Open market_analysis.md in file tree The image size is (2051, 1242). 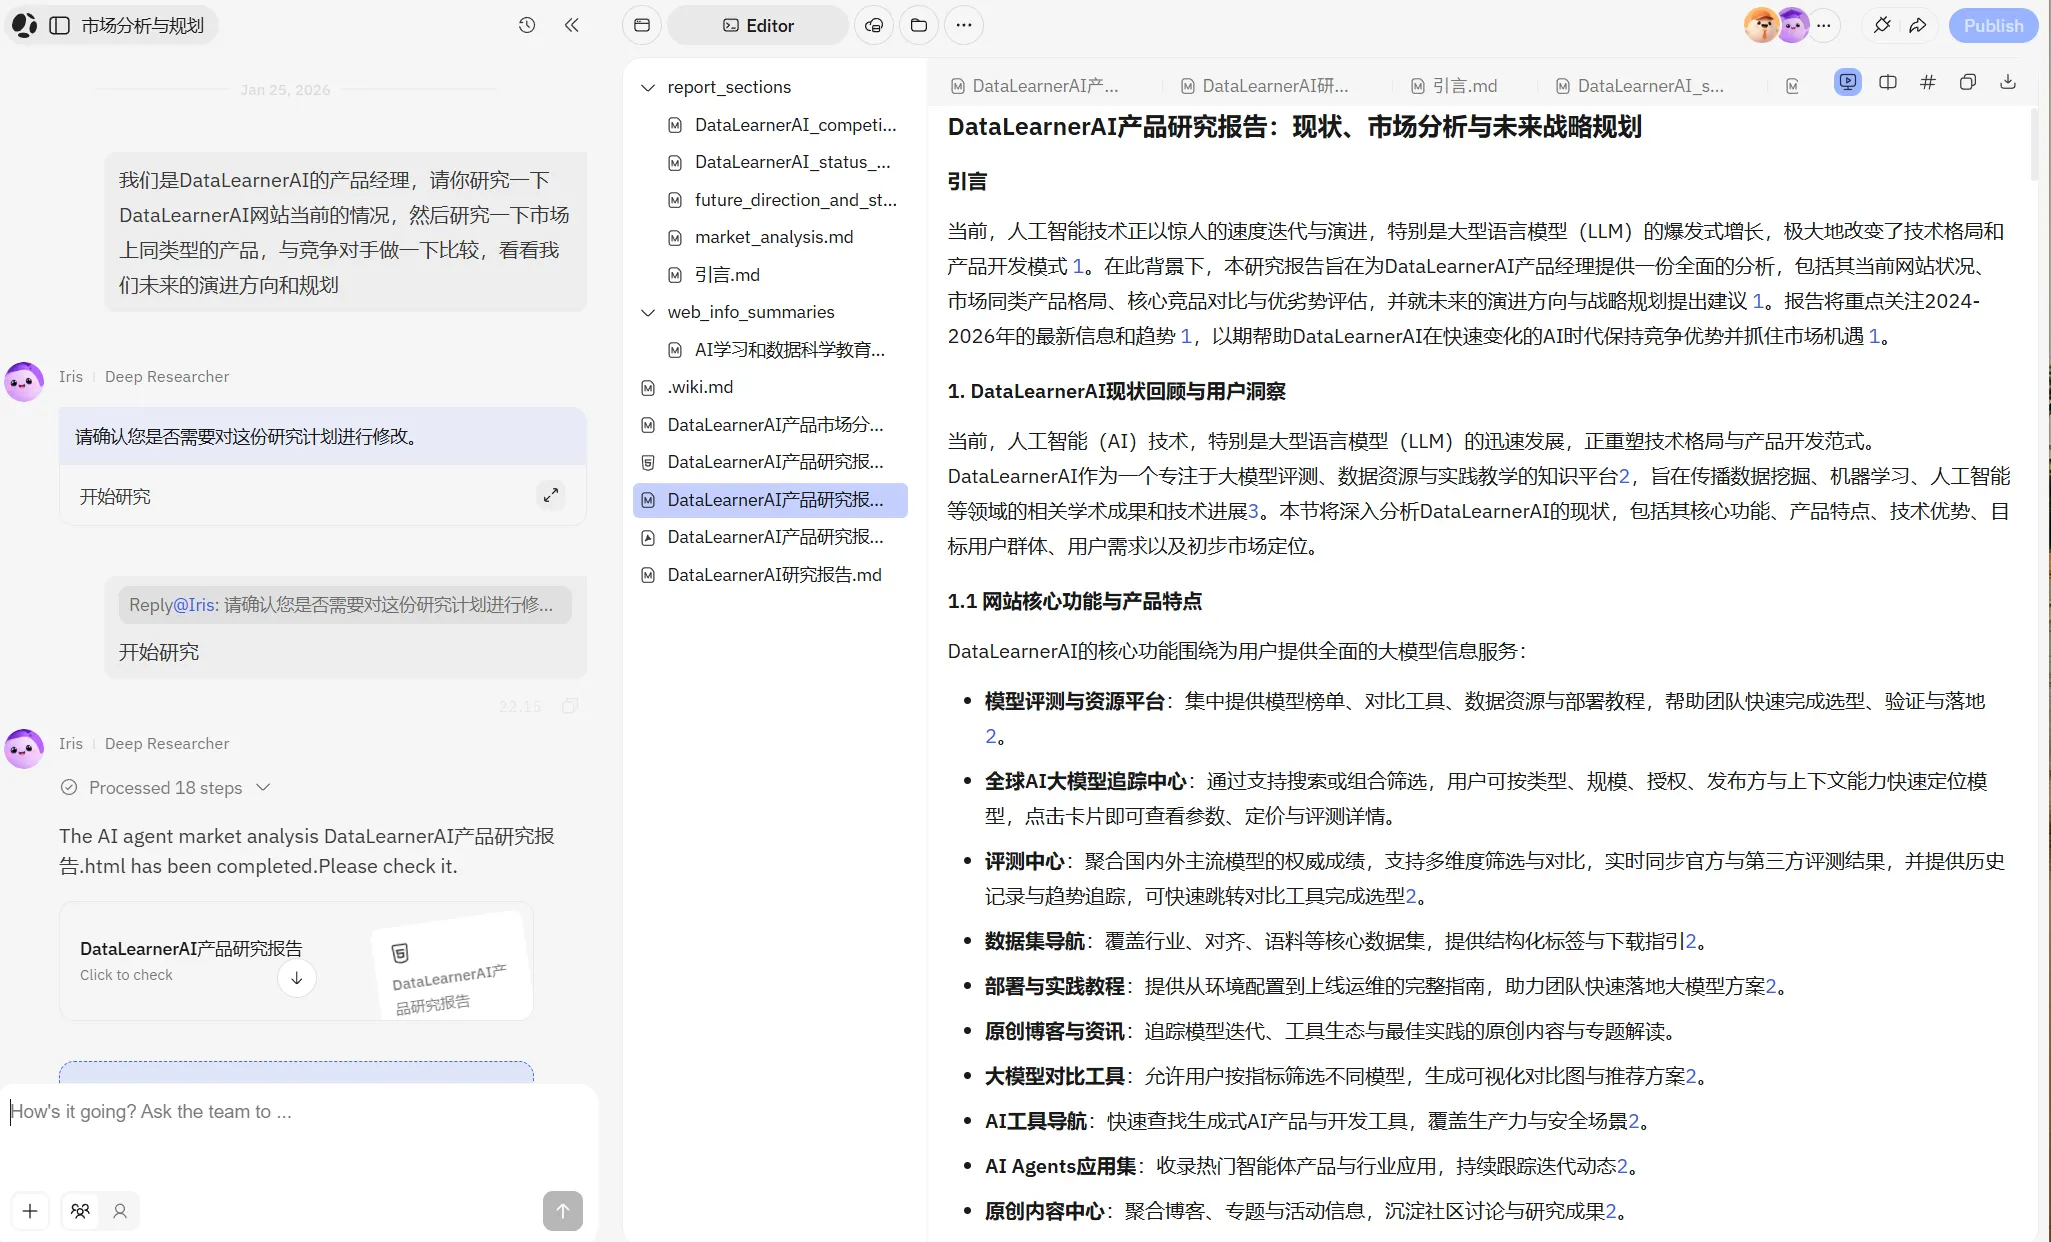click(x=773, y=237)
